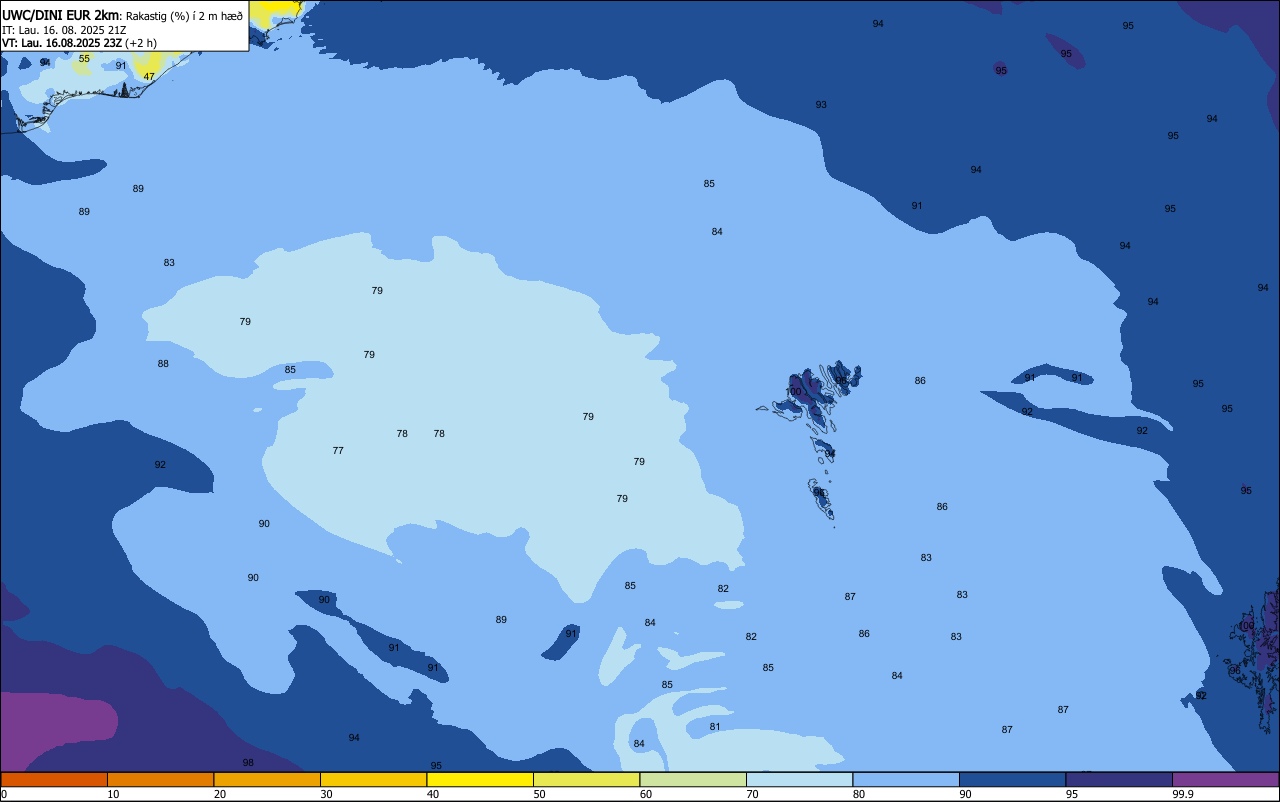Viewport: 1280px width, 802px height.
Task: Select the 10–20 orange legend color segment
Action: [160, 779]
